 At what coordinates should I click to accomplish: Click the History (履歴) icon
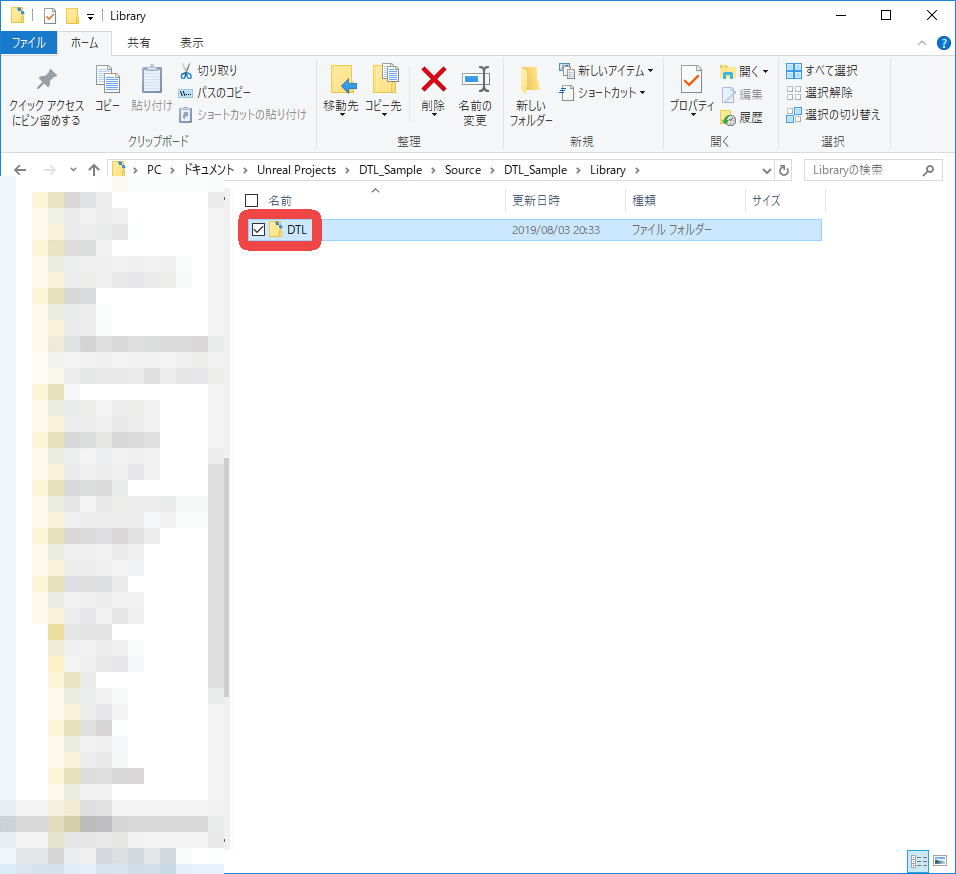(728, 117)
